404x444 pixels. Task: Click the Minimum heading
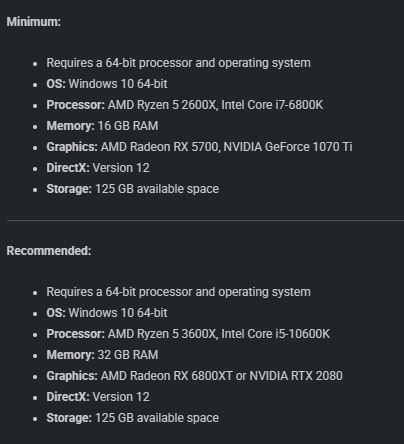point(34,22)
